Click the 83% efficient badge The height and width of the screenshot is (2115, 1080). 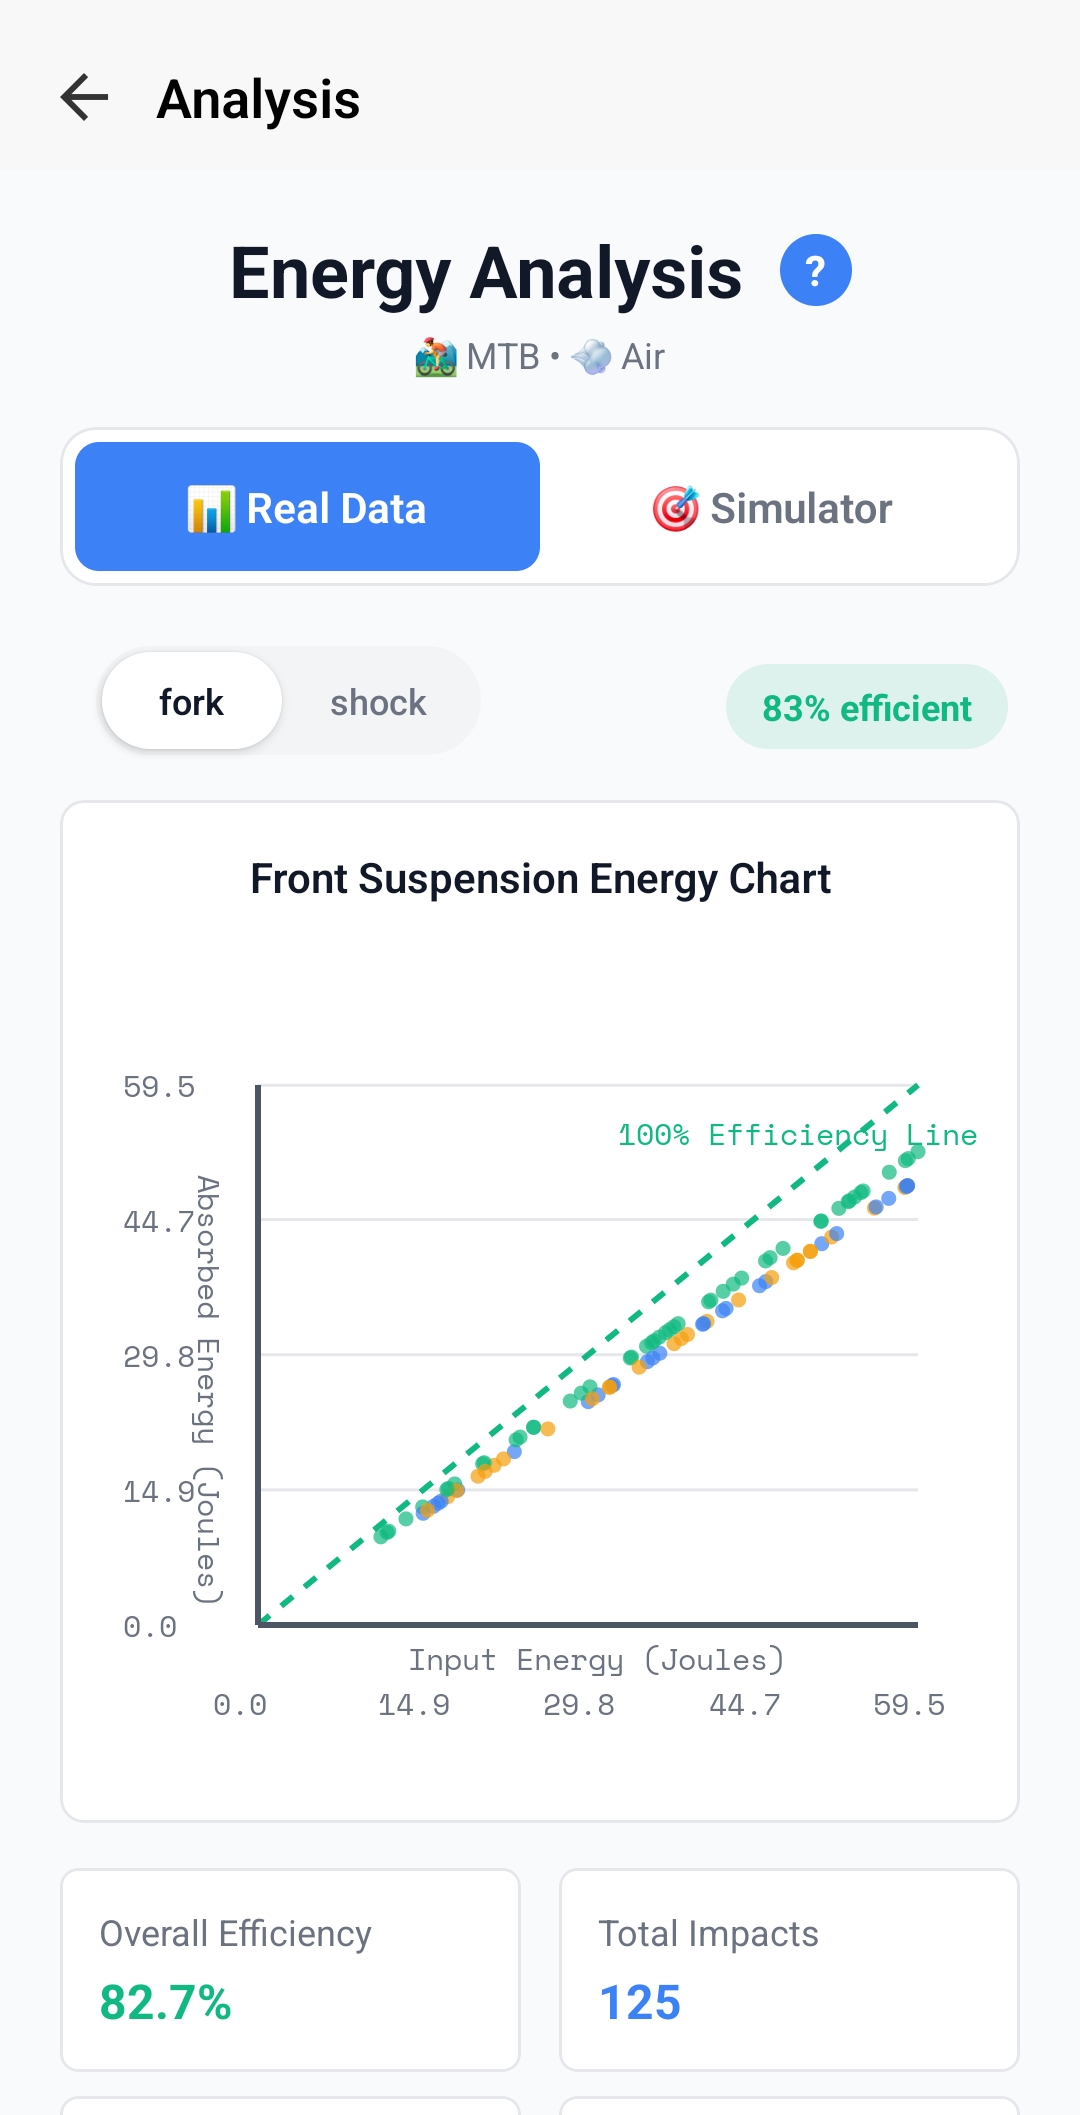[866, 707]
